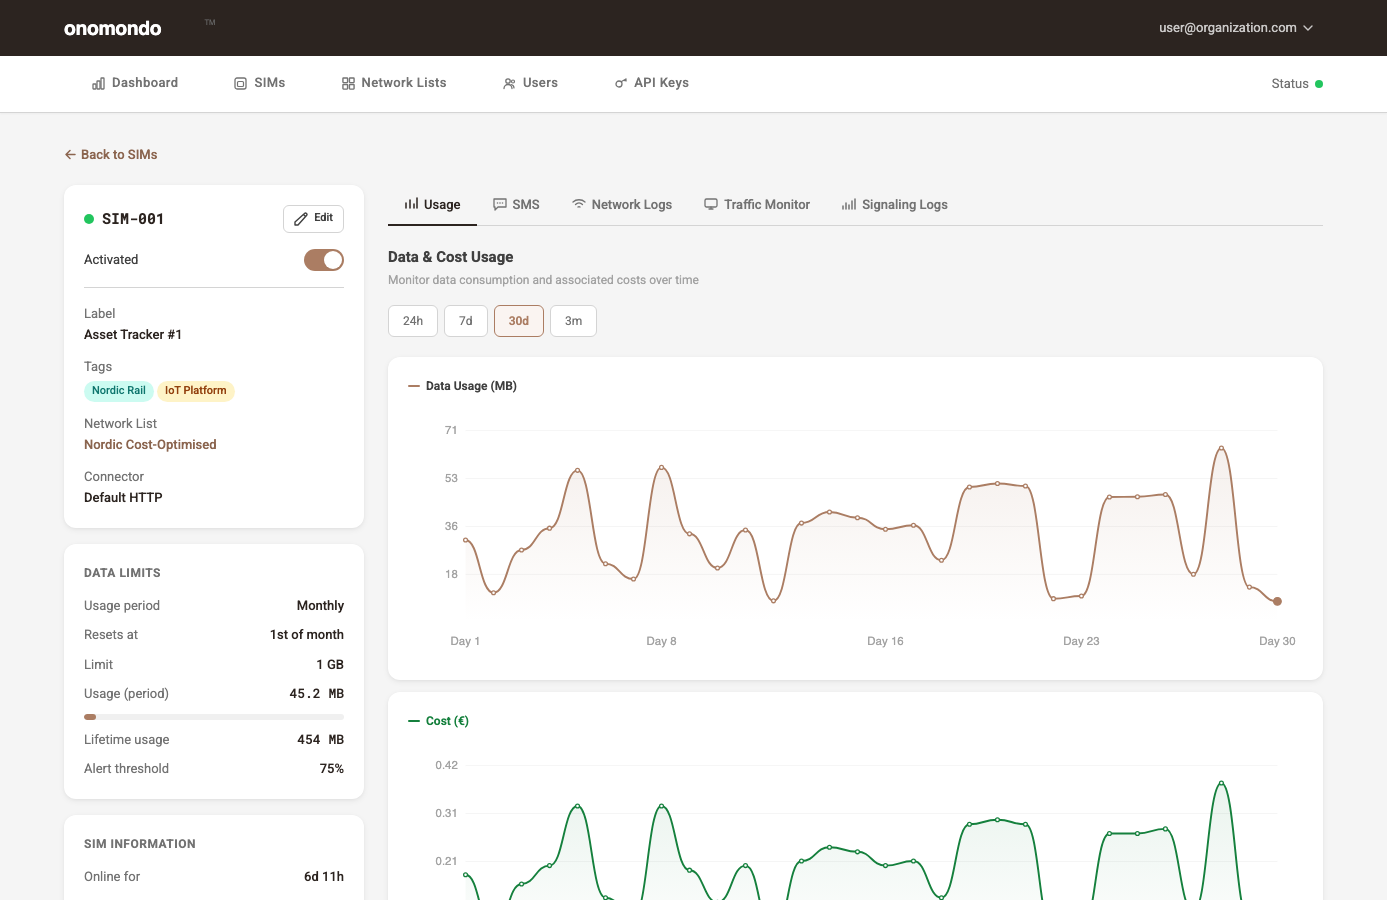Click the 45.2 MB usage value
This screenshot has height=900, width=1387.
pyautogui.click(x=317, y=694)
